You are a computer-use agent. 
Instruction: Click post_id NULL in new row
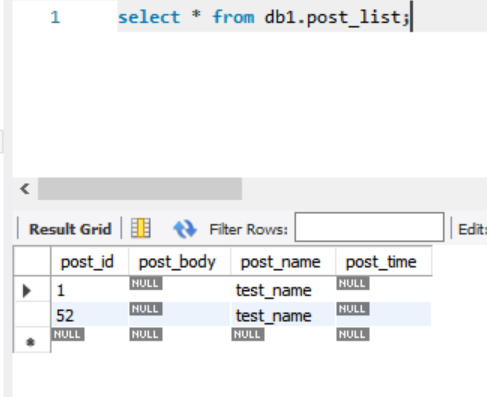(x=68, y=334)
